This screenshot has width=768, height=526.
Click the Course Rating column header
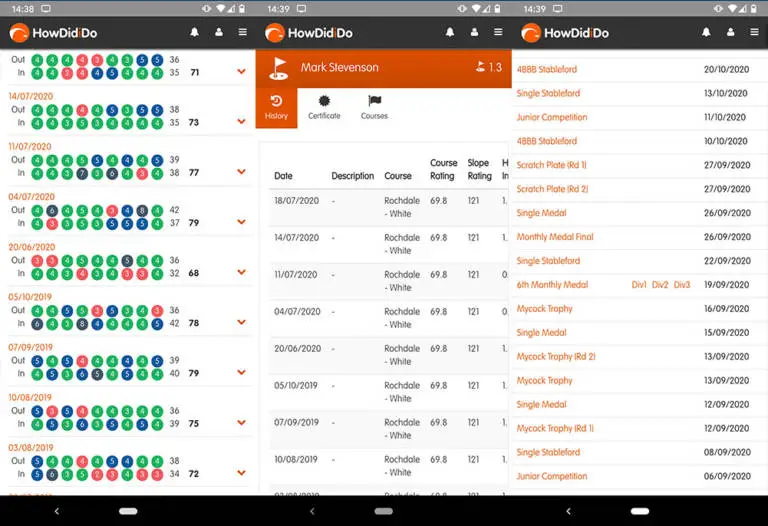tap(443, 169)
